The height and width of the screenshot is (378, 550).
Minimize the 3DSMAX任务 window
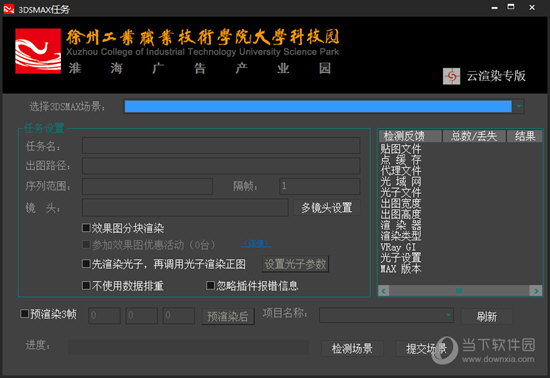tap(495, 8)
